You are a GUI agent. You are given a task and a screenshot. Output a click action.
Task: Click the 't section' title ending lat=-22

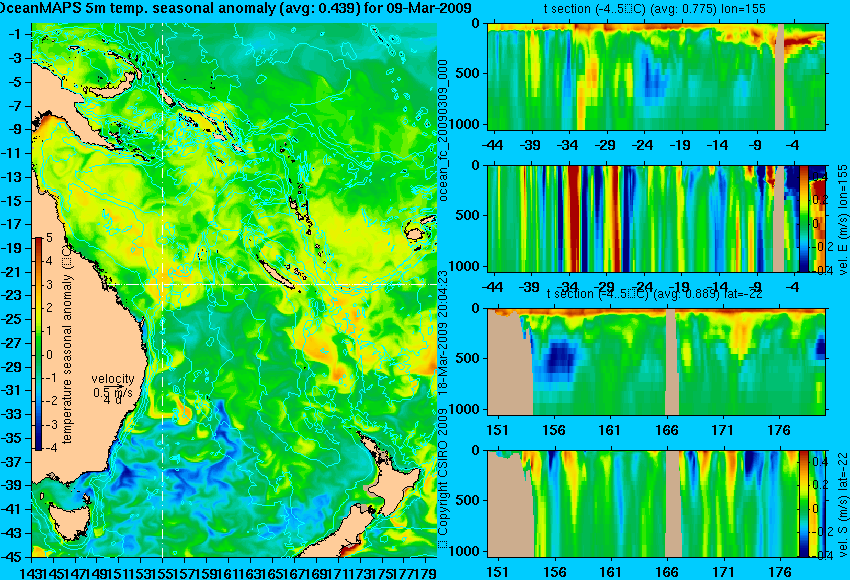655,294
